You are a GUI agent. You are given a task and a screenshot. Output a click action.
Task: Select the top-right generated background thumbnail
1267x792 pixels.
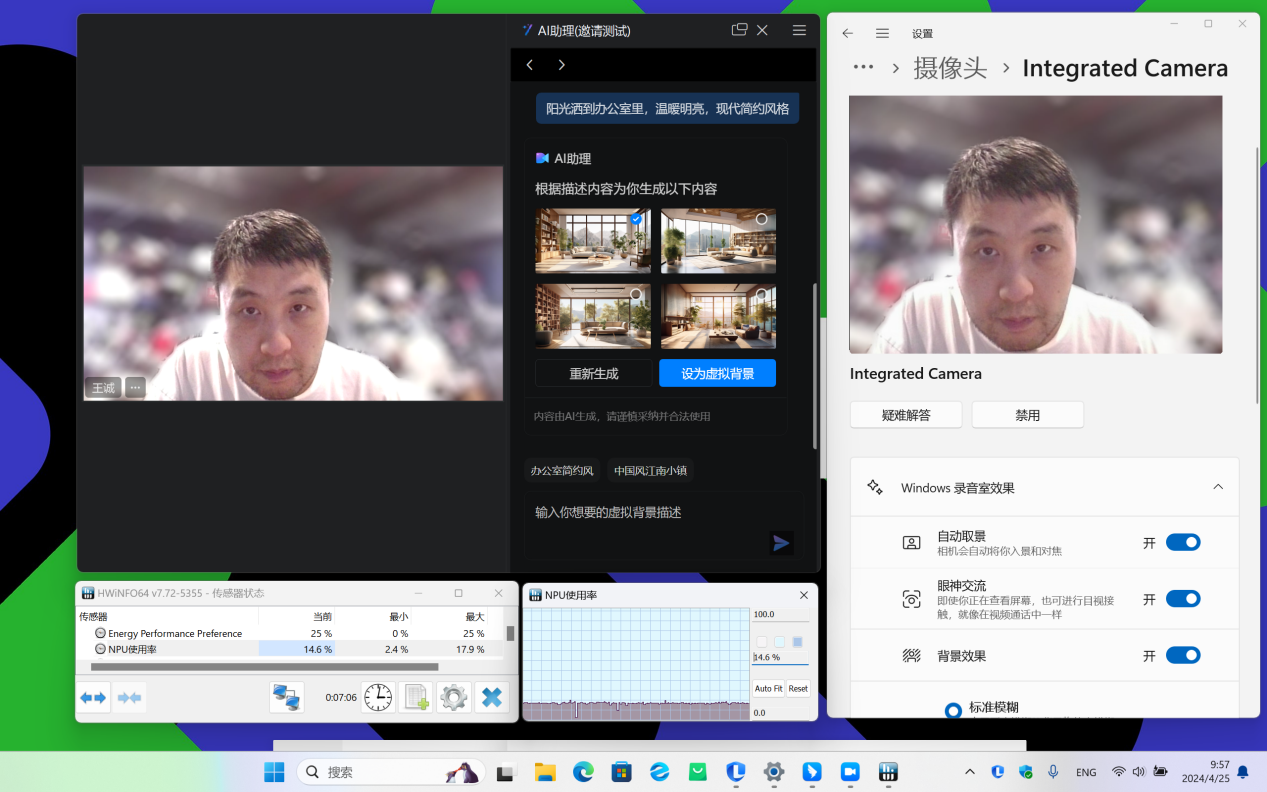[x=717, y=240]
